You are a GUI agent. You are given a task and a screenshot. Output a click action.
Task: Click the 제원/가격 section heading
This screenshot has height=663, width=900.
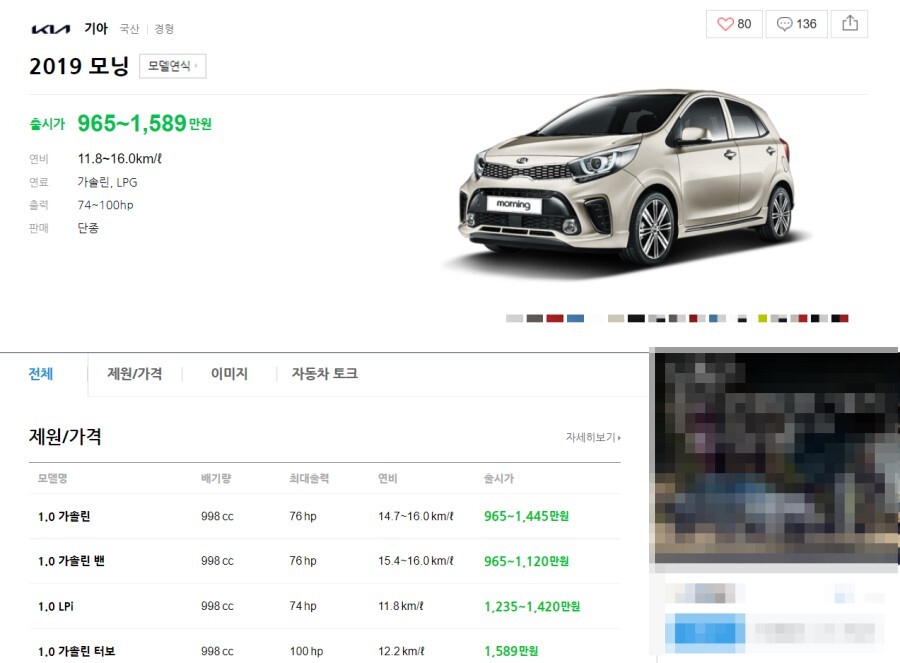click(65, 437)
